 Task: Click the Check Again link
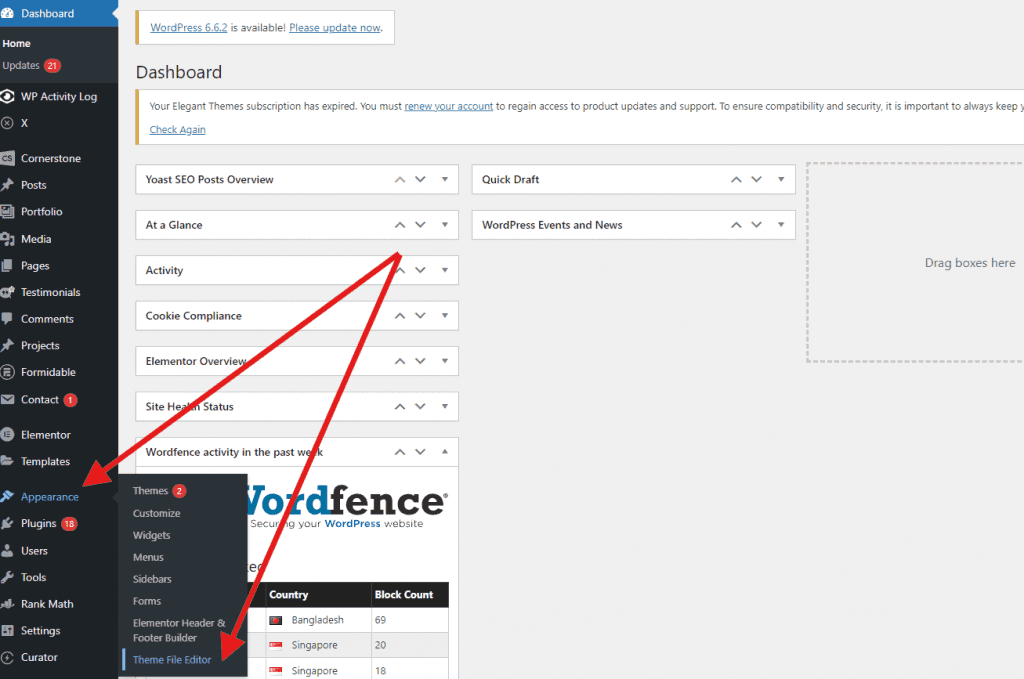(x=177, y=129)
